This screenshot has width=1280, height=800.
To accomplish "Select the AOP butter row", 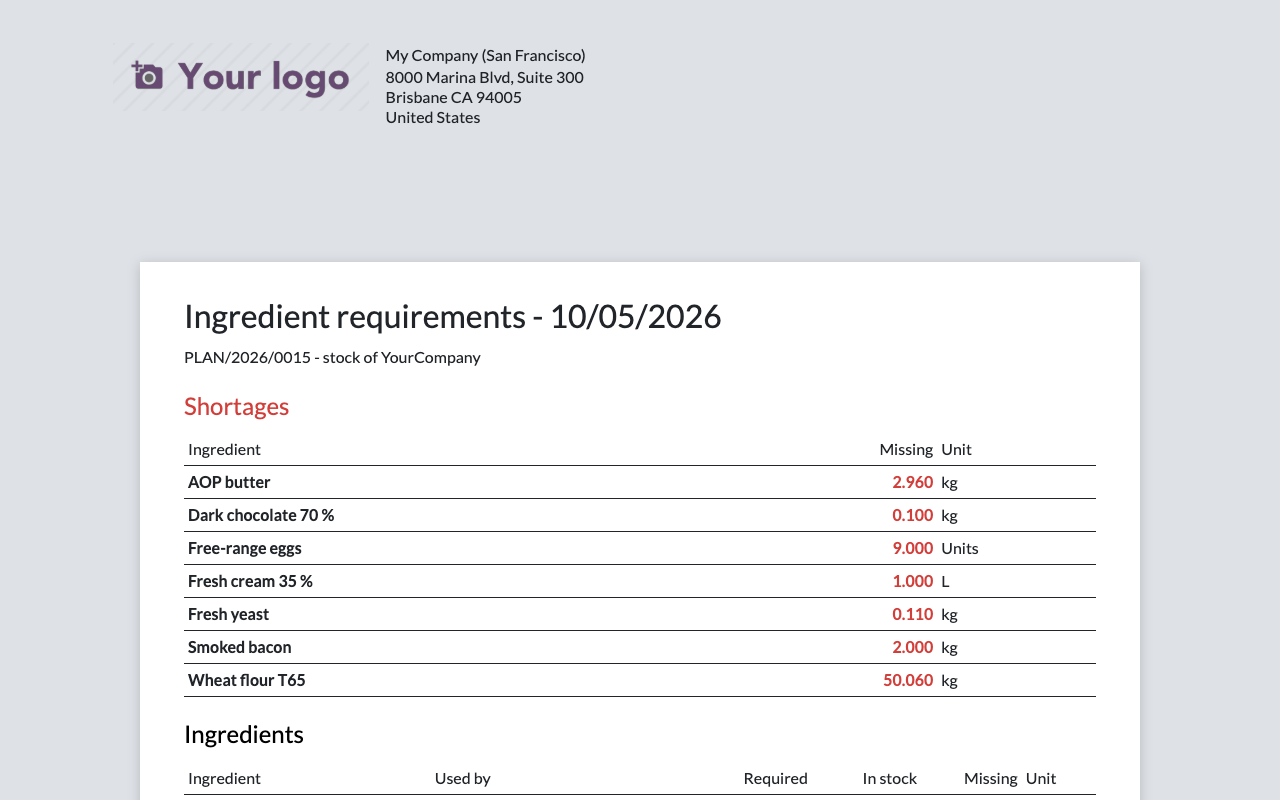I will point(640,482).
